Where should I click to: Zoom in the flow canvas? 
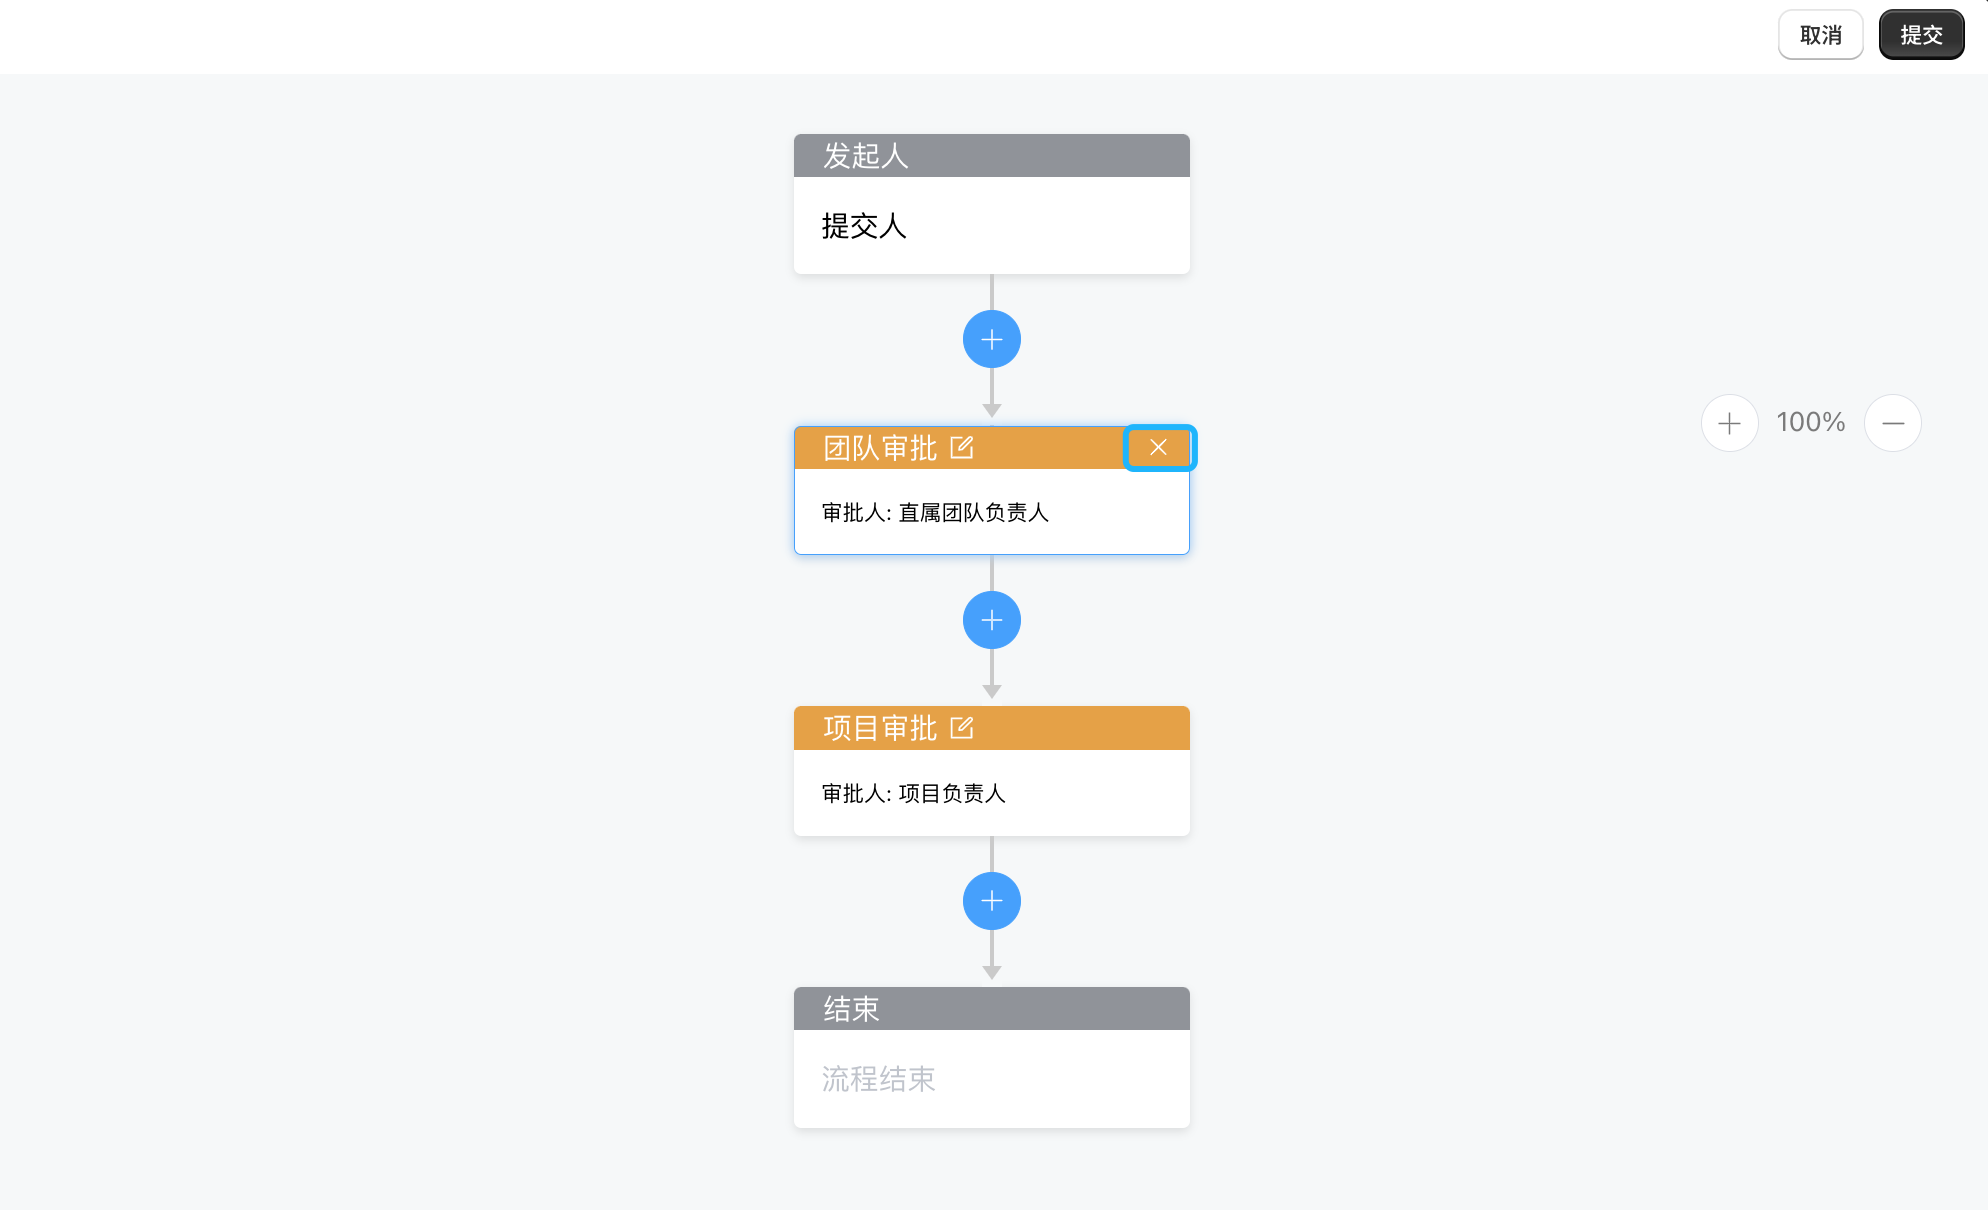click(x=1729, y=423)
